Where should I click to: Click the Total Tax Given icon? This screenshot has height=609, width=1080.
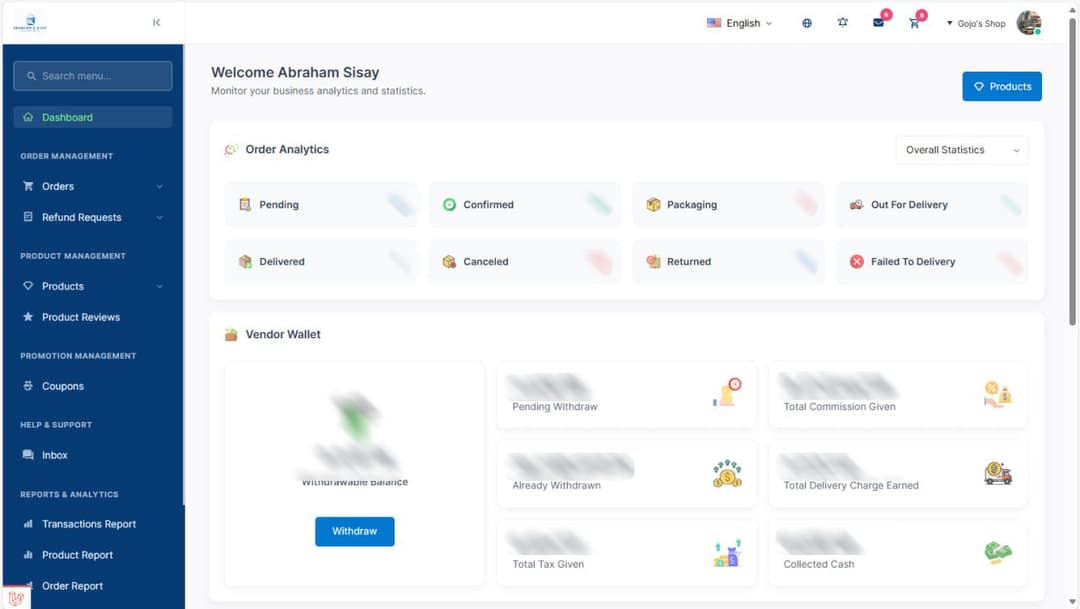click(727, 553)
